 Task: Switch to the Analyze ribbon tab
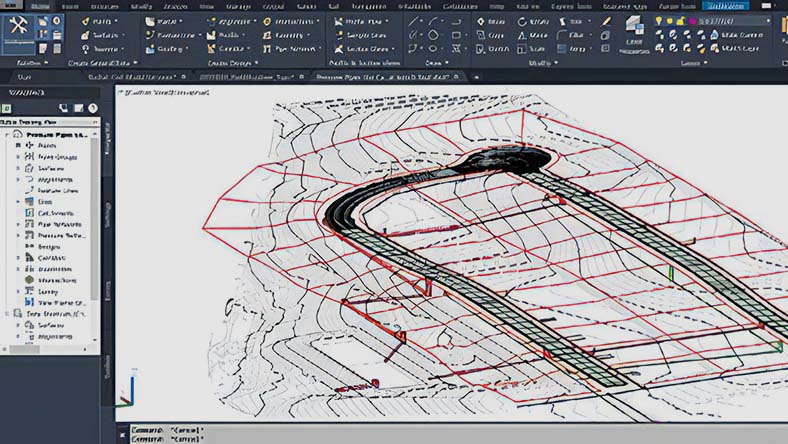click(176, 7)
